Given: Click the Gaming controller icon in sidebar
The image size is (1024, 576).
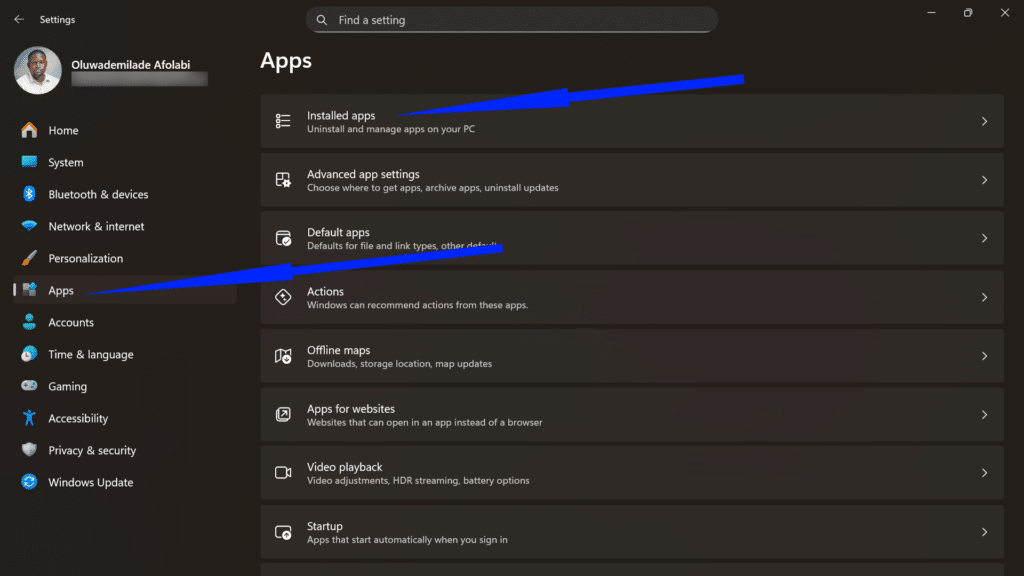Looking at the screenshot, I should point(28,386).
